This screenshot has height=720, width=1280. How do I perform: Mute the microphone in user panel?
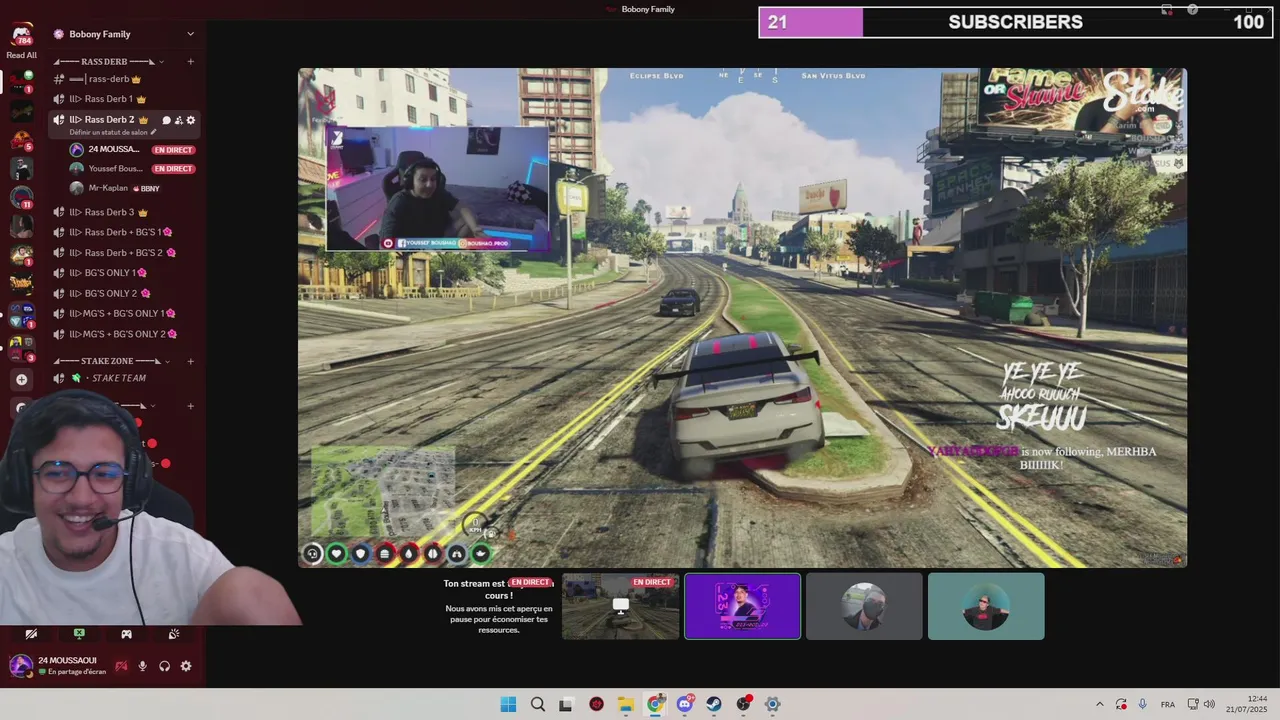click(x=142, y=666)
